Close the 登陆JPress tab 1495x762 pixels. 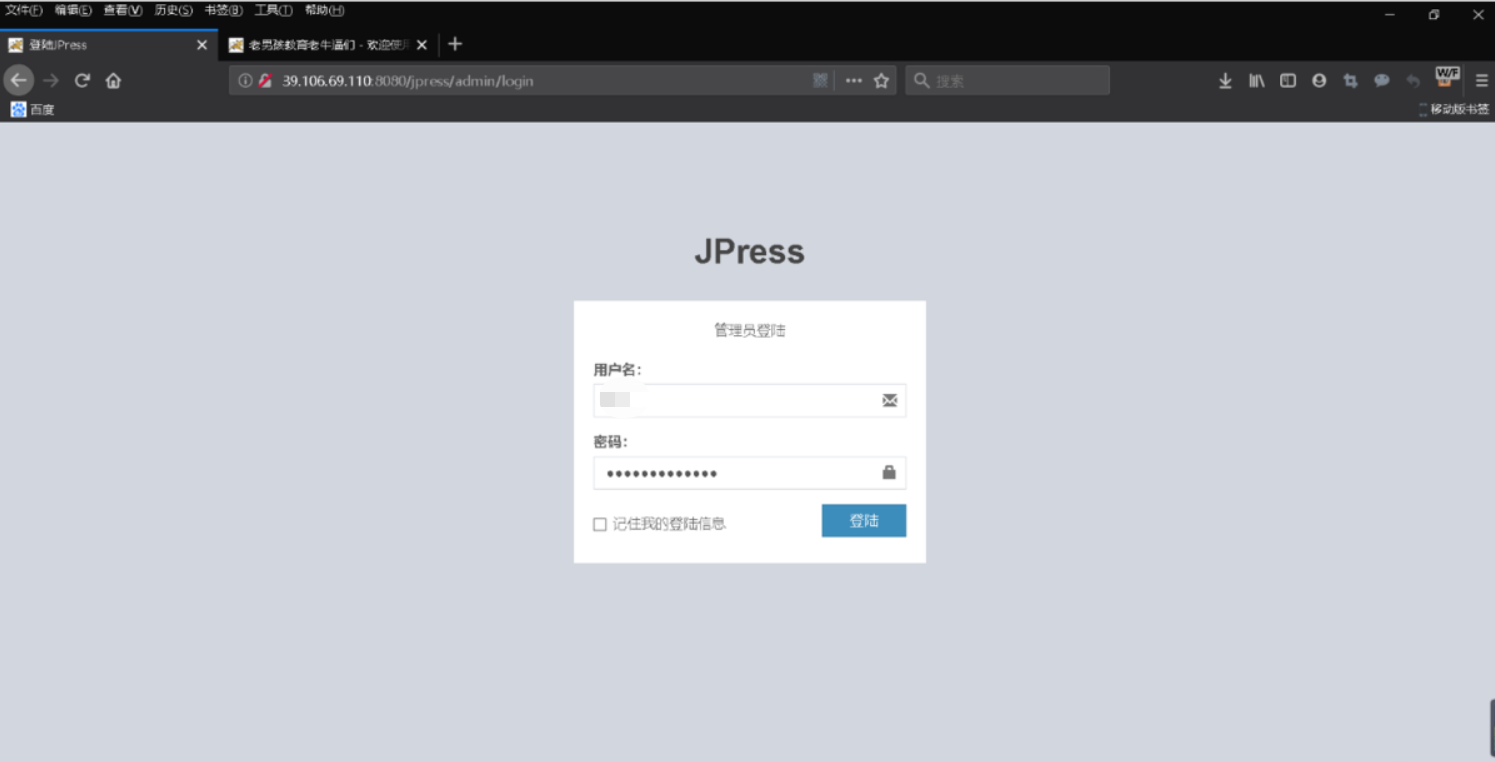(x=202, y=45)
